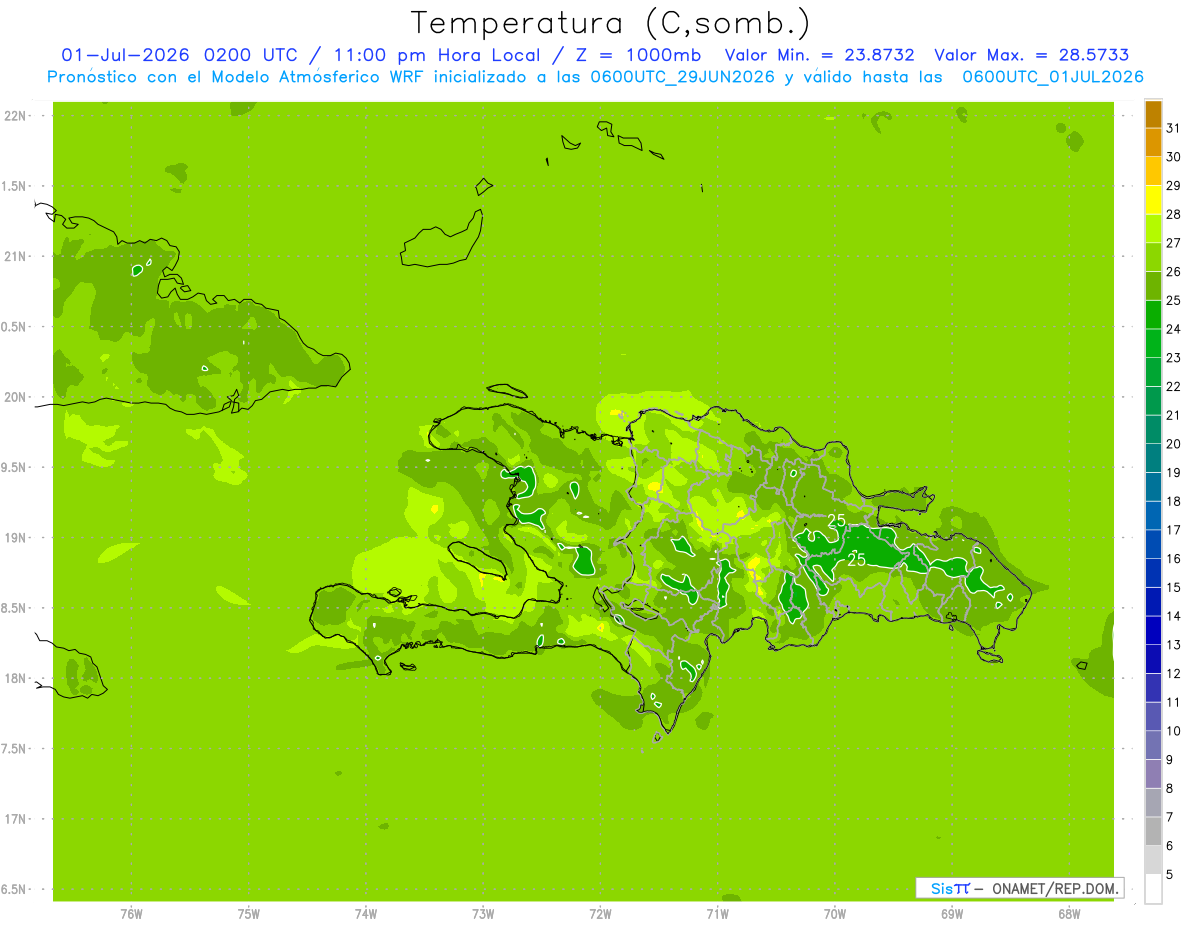Click the '0600UTC_01JUL2026' valid-until time
Viewport: 1200px width, 927px height.
point(1053,77)
